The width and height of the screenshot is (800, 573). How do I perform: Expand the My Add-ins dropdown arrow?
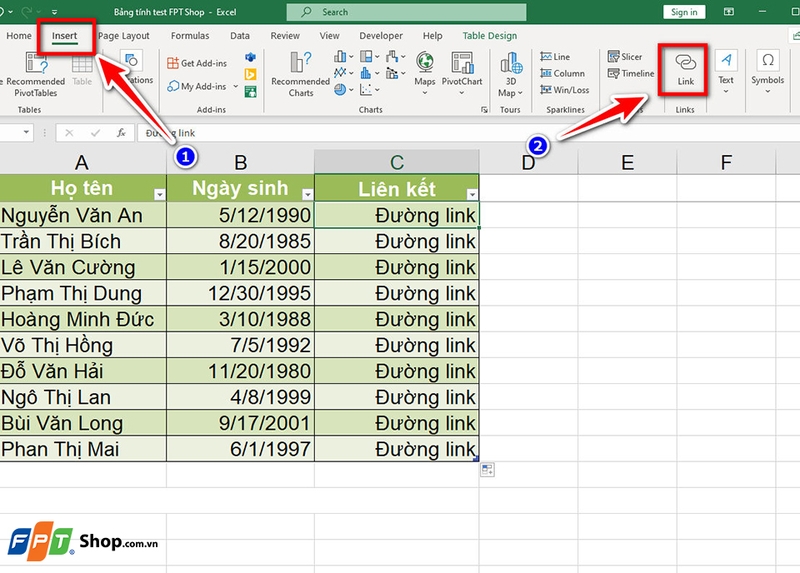click(235, 86)
